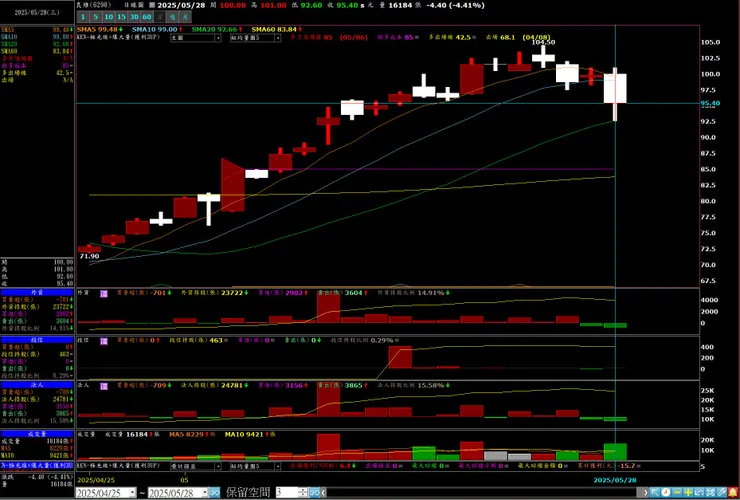Viewport: 740px width, 500px height.
Task: Click the 外資持股比例 14.91% value
Action: pos(431,293)
